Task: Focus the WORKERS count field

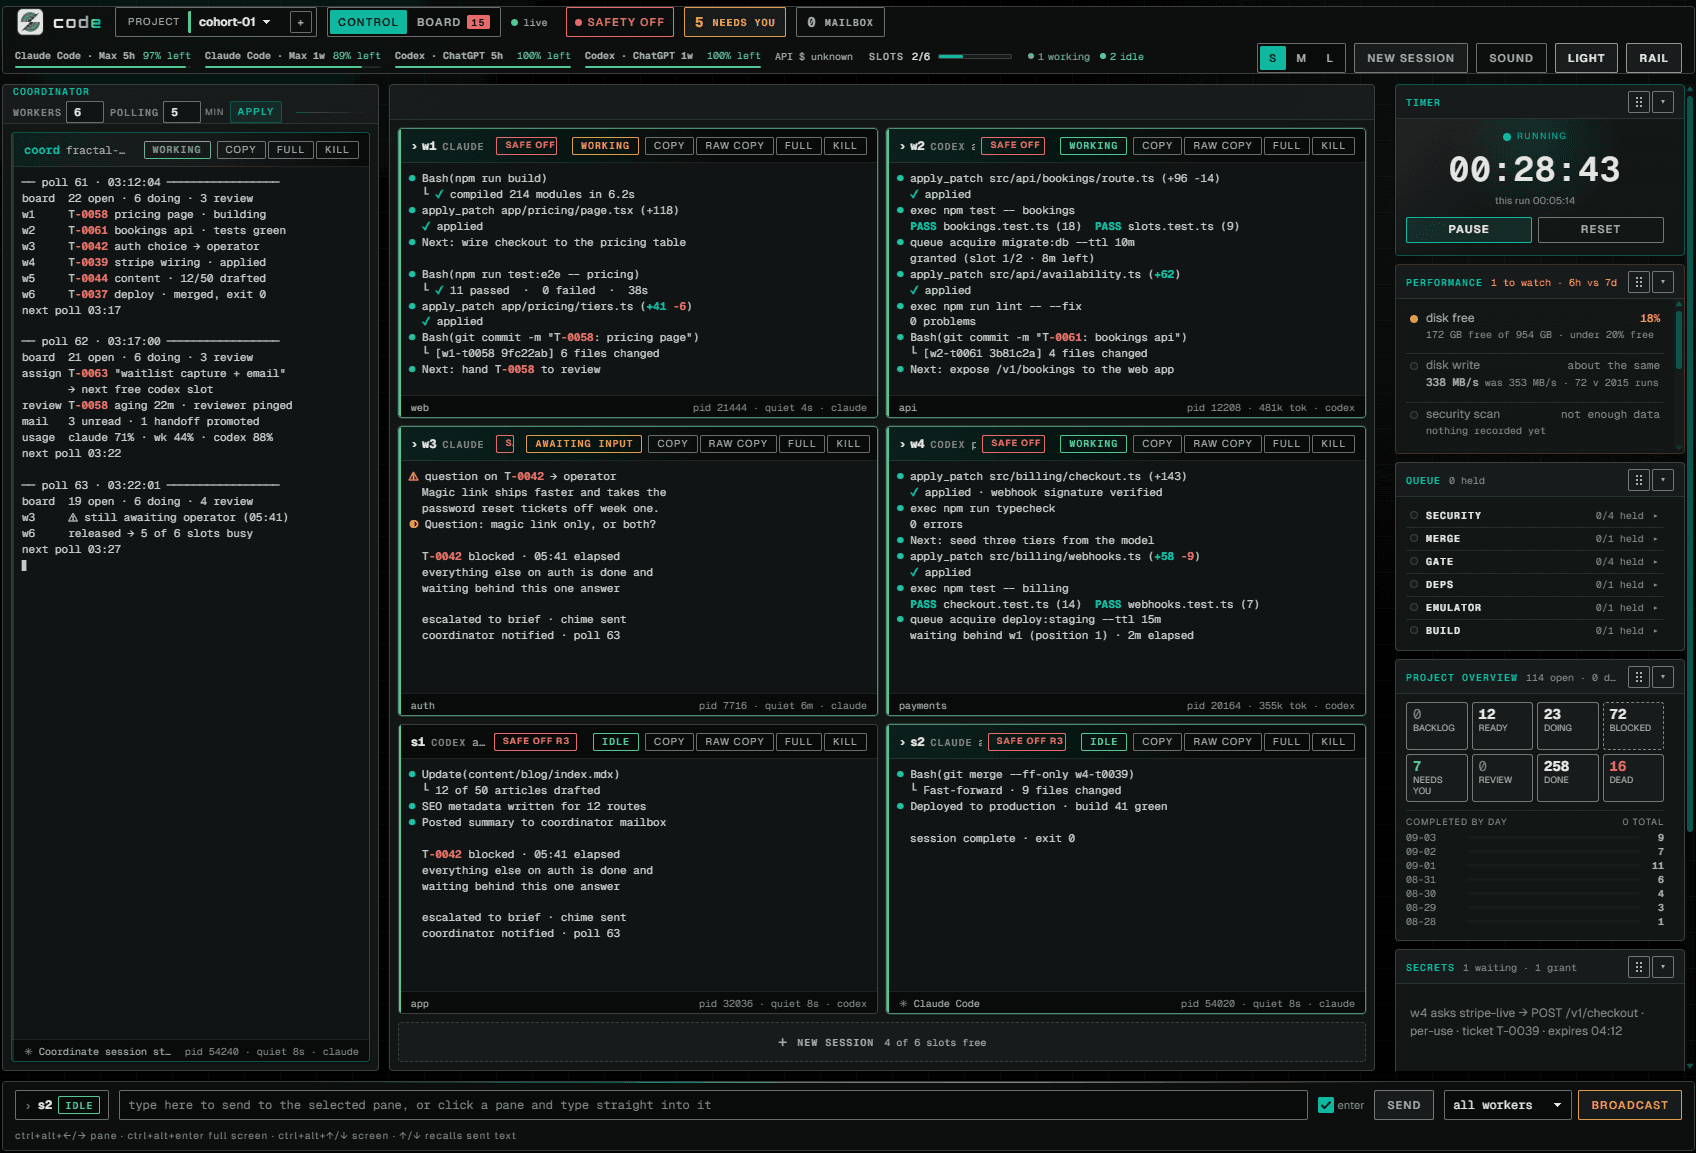Action: [x=84, y=112]
